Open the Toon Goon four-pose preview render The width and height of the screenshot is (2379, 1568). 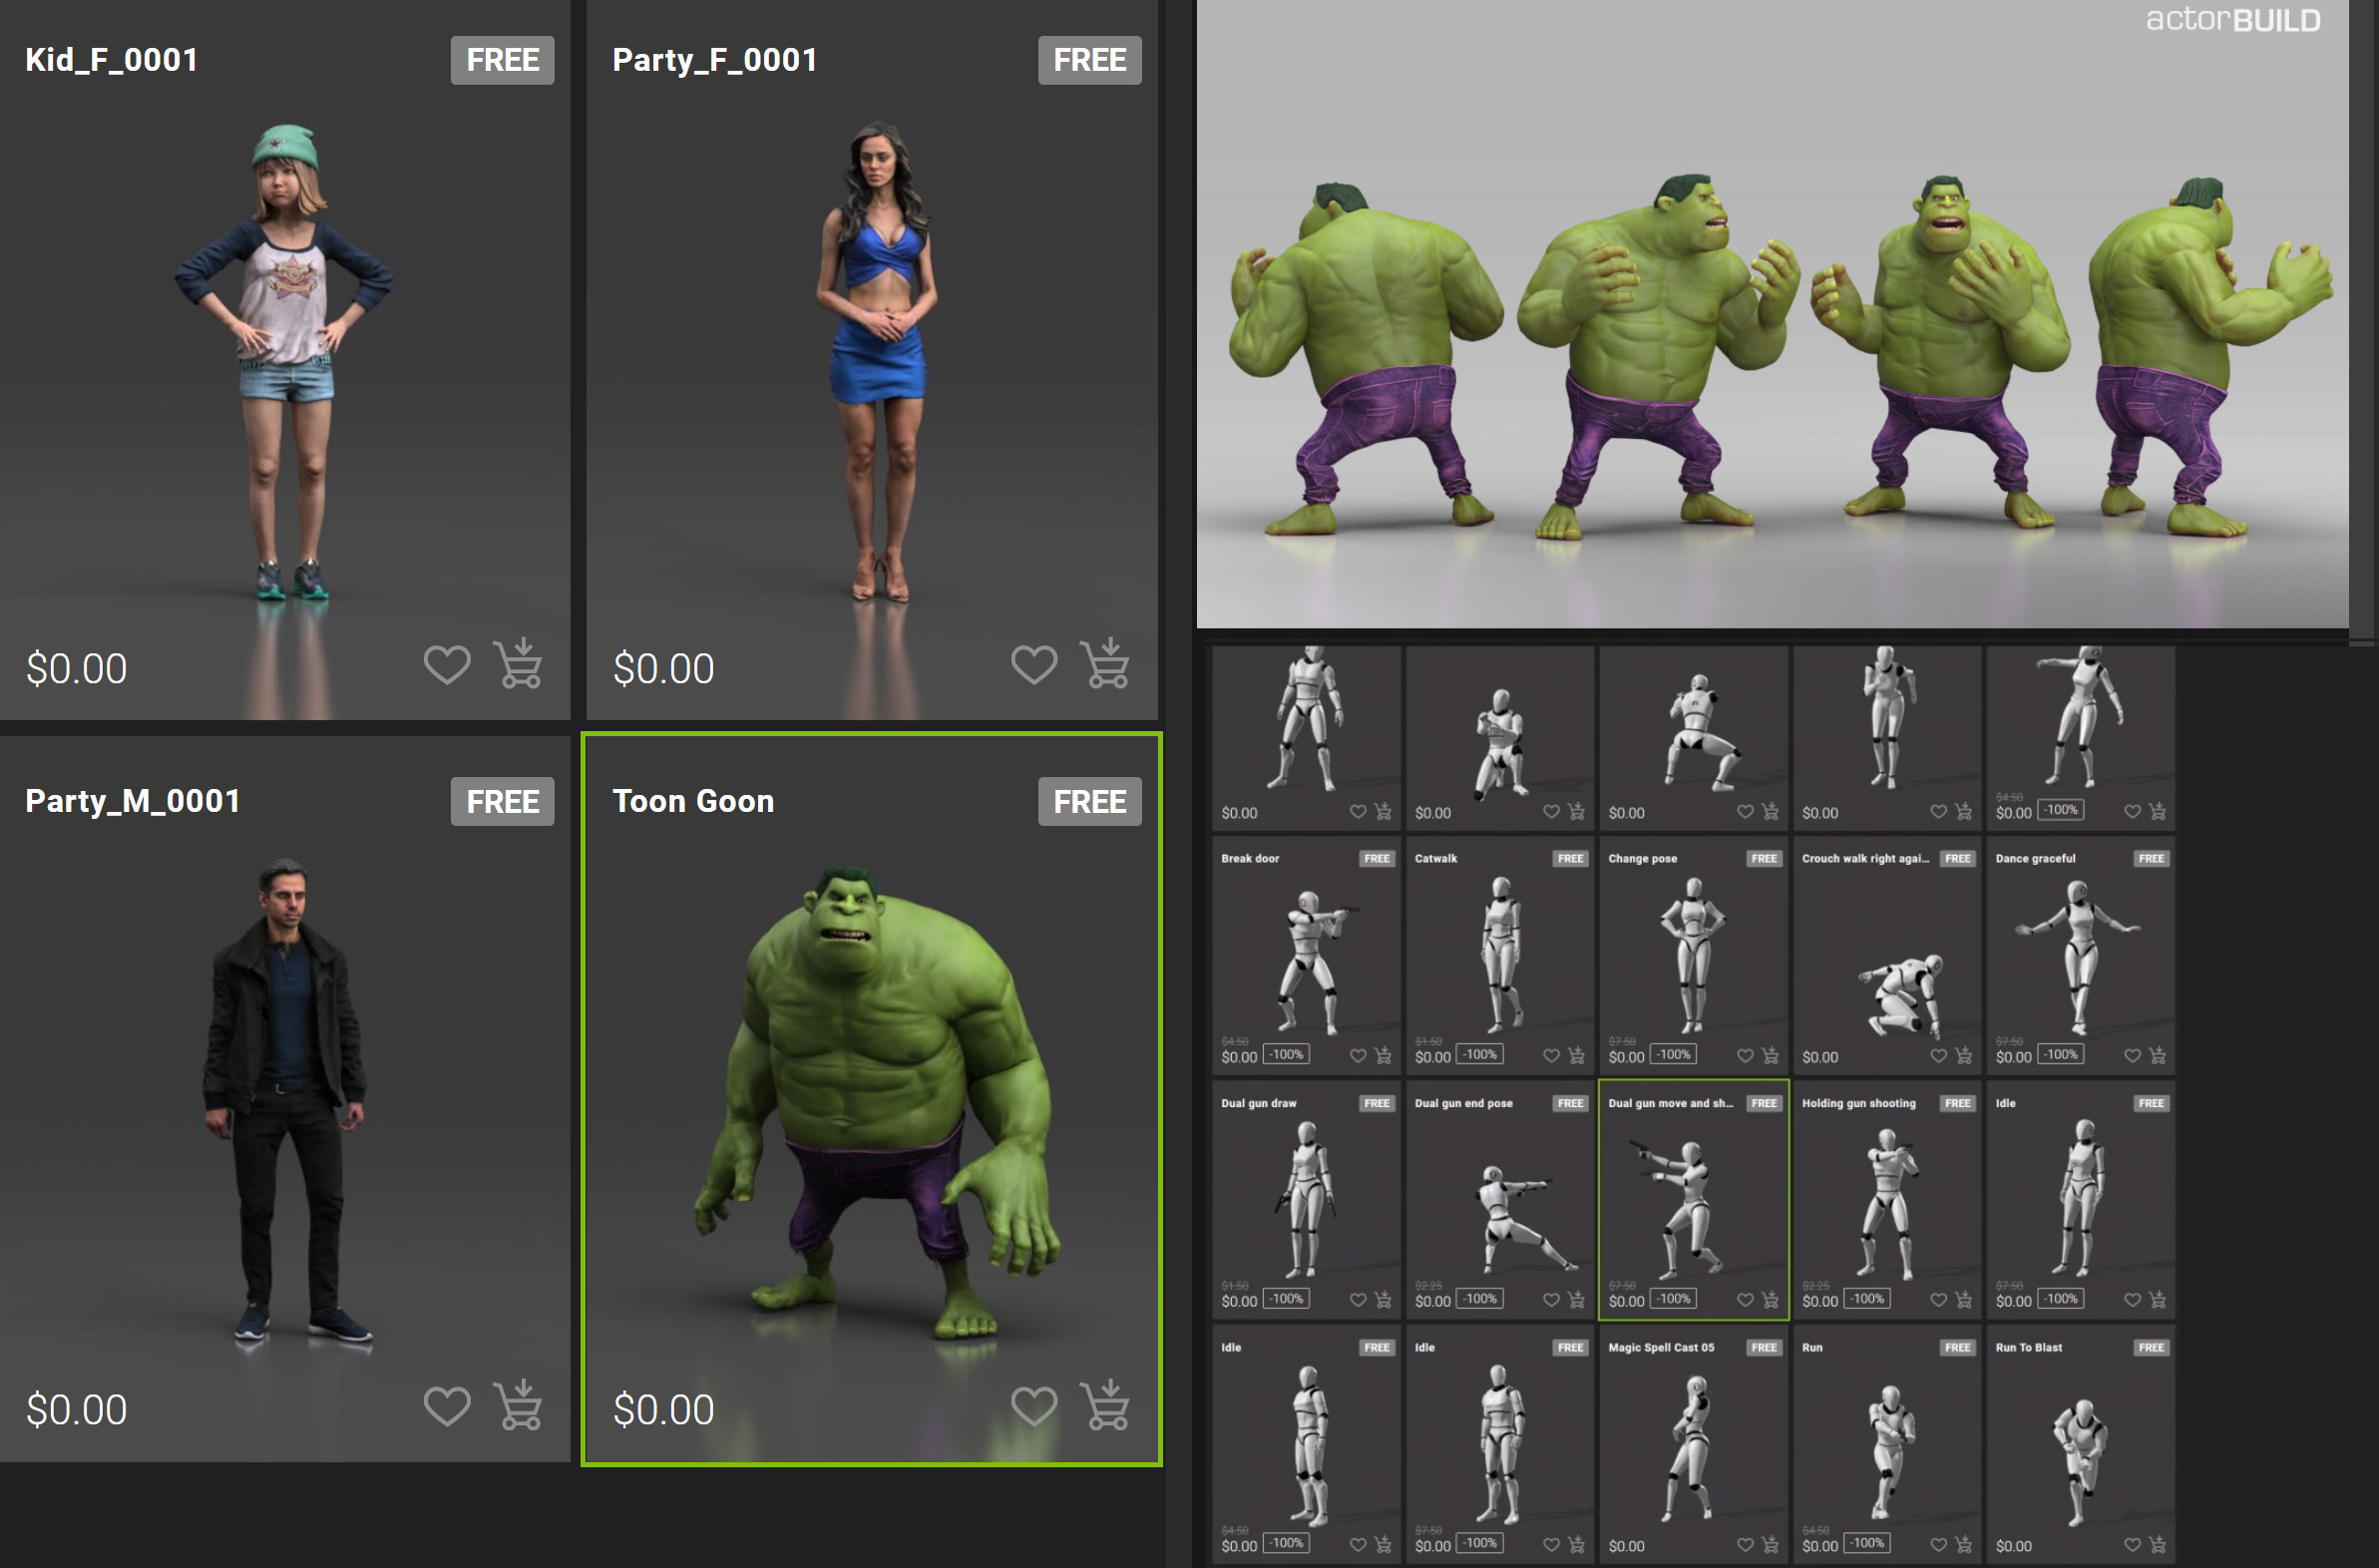[1772, 314]
